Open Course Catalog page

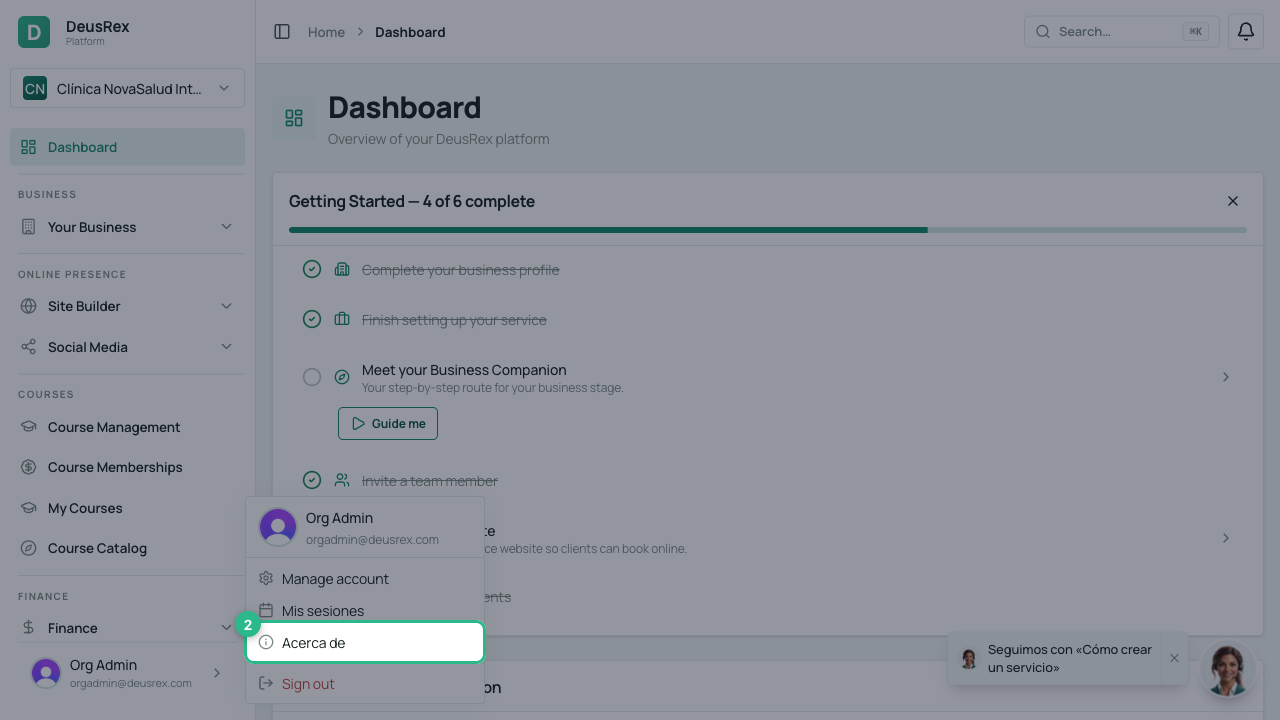[127, 548]
